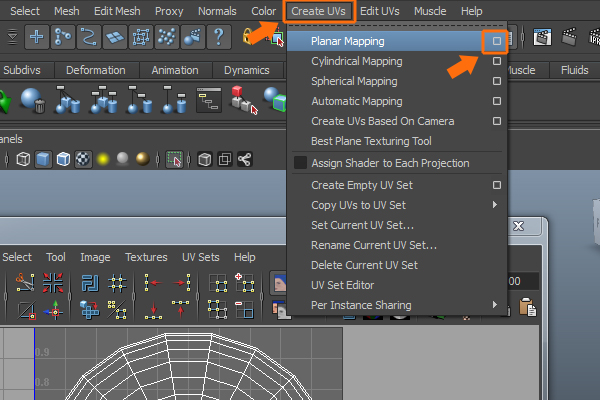This screenshot has height=400, width=600.
Task: Choose Automatic Mapping from the menu
Action: coord(356,101)
